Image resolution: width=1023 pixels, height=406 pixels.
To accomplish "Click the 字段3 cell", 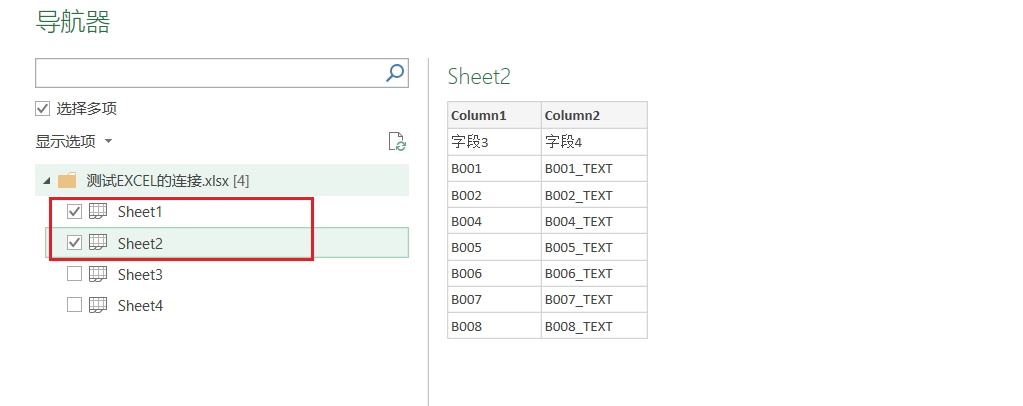I will point(495,142).
